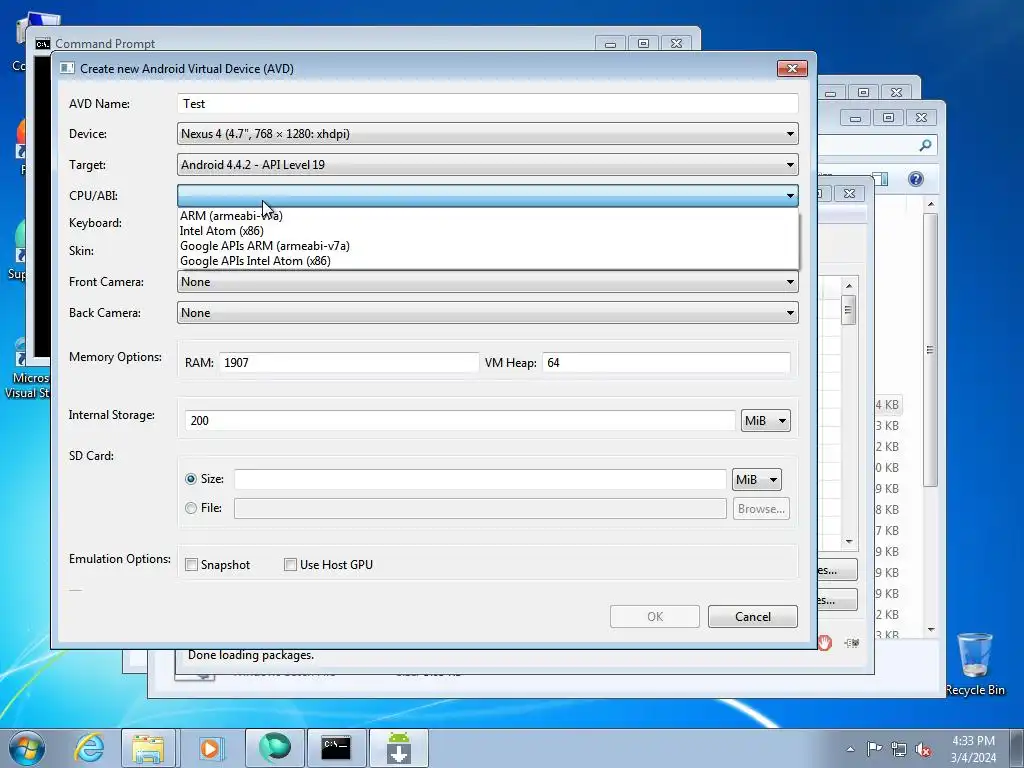This screenshot has width=1024, height=768.
Task: Select the SD Card File radio button
Action: coord(191,507)
